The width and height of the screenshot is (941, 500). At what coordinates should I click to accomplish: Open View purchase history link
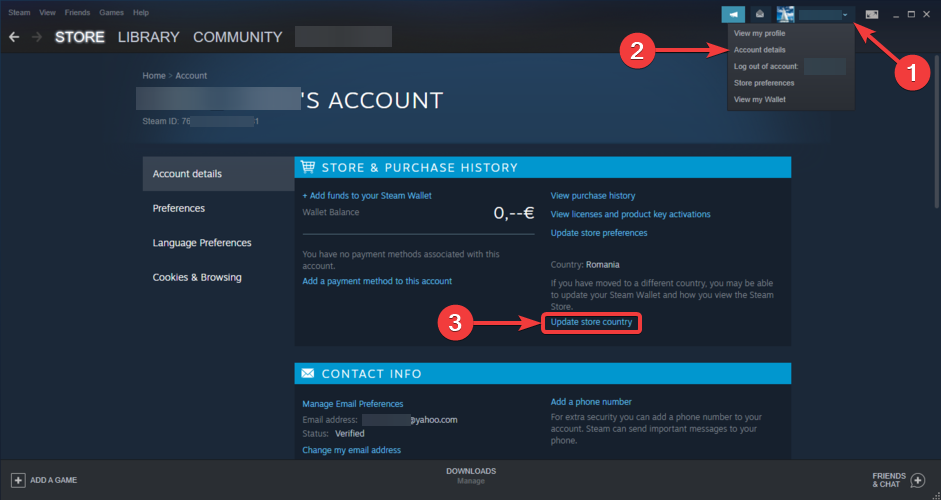[593, 196]
